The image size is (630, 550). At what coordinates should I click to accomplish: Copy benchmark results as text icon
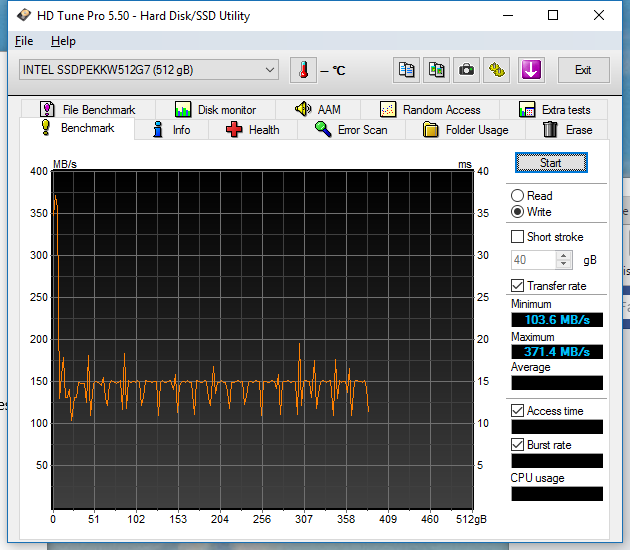click(x=406, y=70)
